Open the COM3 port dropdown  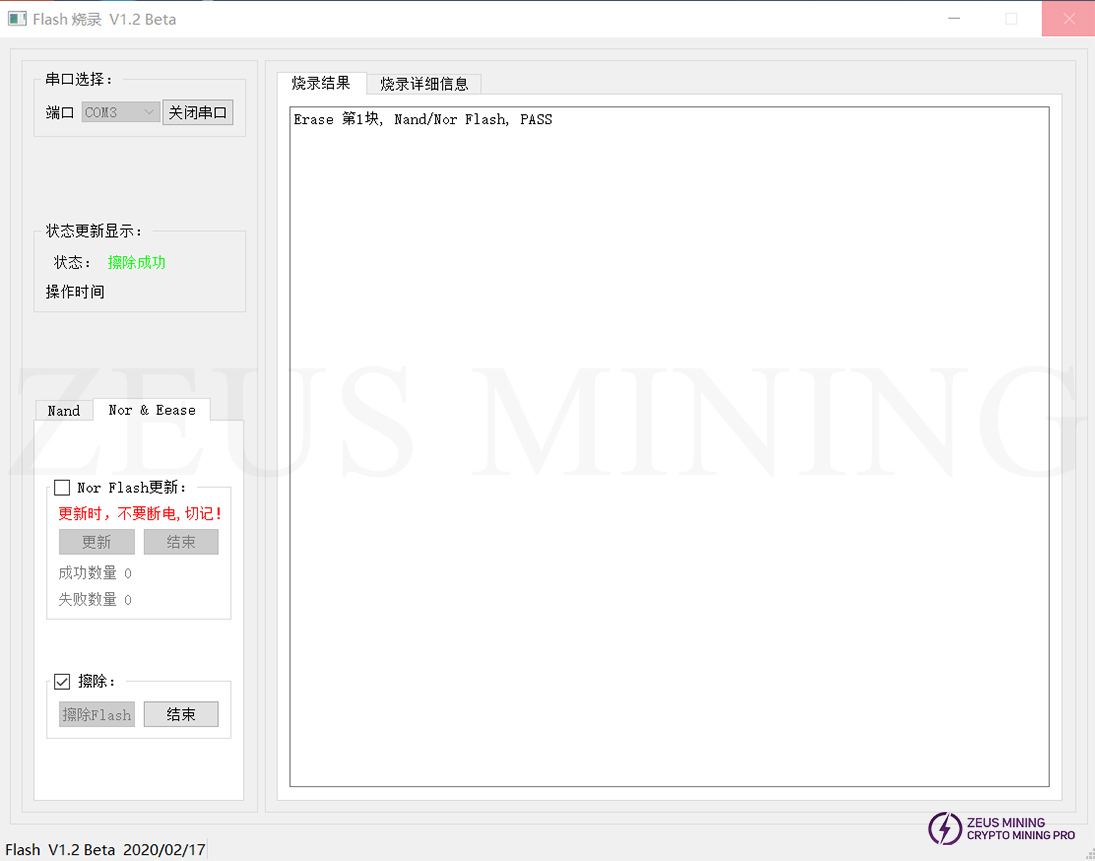click(121, 113)
